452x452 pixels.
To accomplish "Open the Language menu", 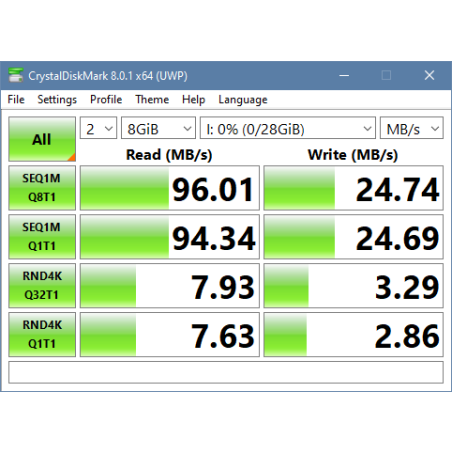I will point(243,99).
